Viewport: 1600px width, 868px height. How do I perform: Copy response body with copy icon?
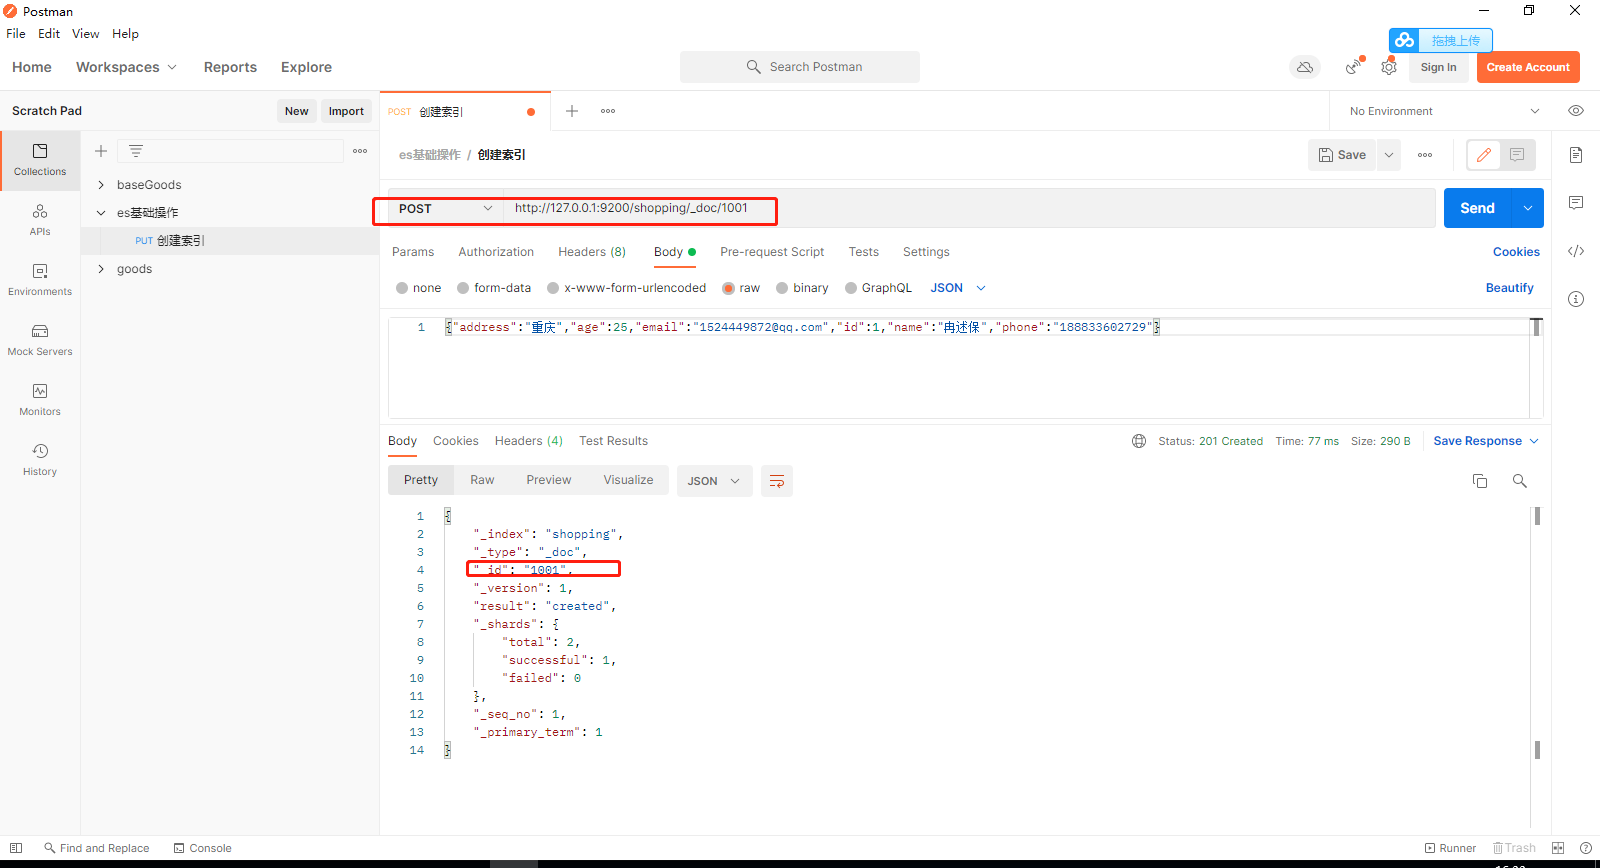(1480, 481)
